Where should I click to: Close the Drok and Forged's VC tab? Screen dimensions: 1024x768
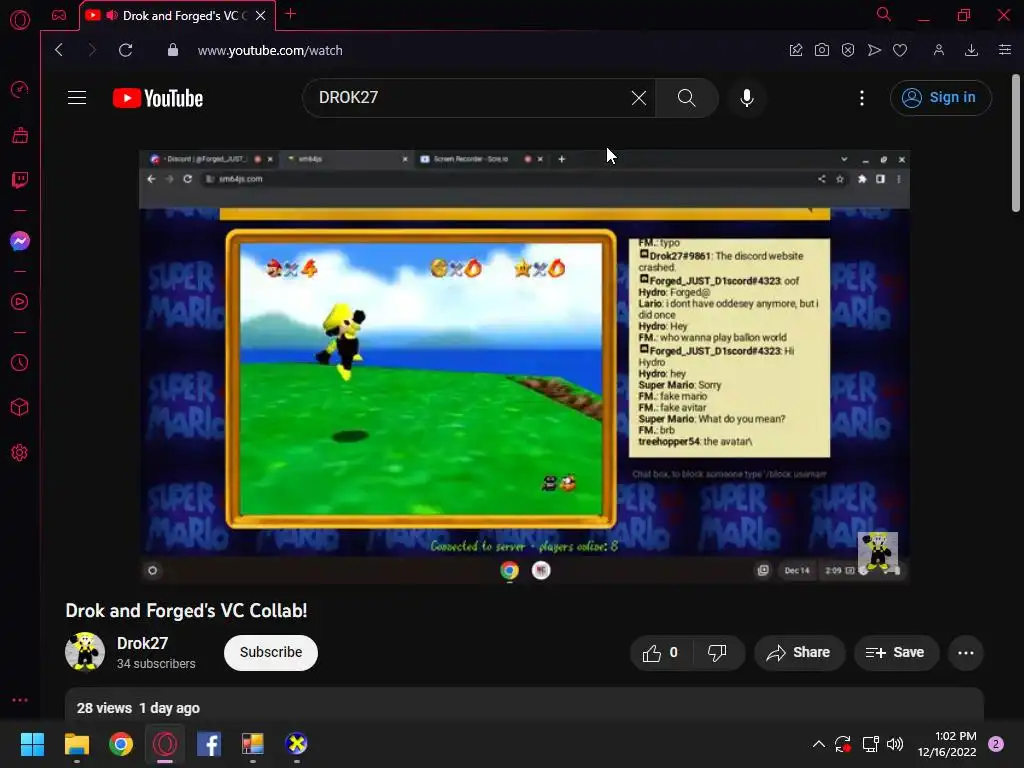pyautogui.click(x=261, y=15)
